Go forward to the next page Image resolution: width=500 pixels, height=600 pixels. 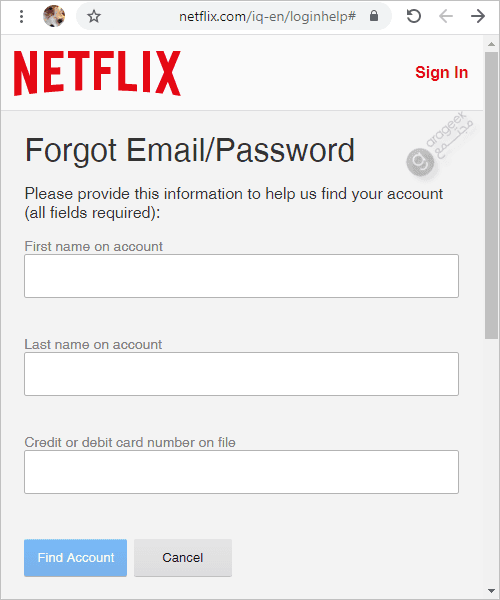click(x=478, y=16)
